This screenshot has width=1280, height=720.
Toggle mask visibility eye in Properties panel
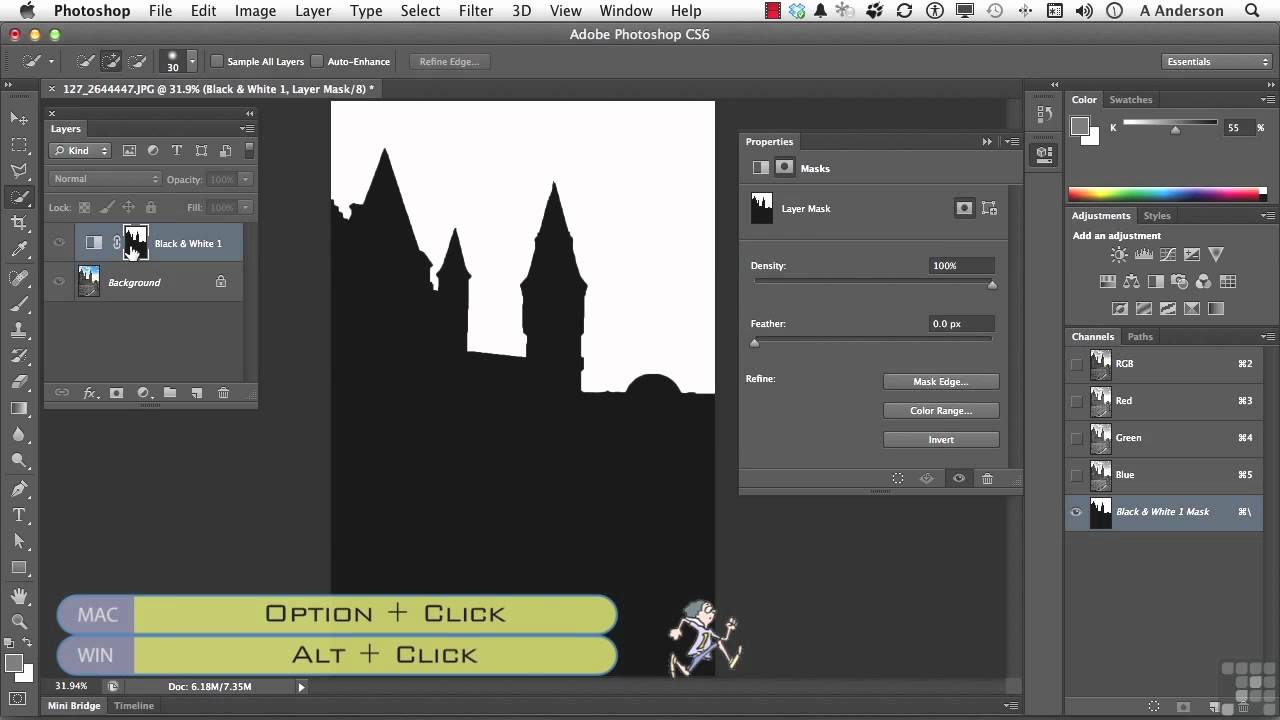coord(959,479)
